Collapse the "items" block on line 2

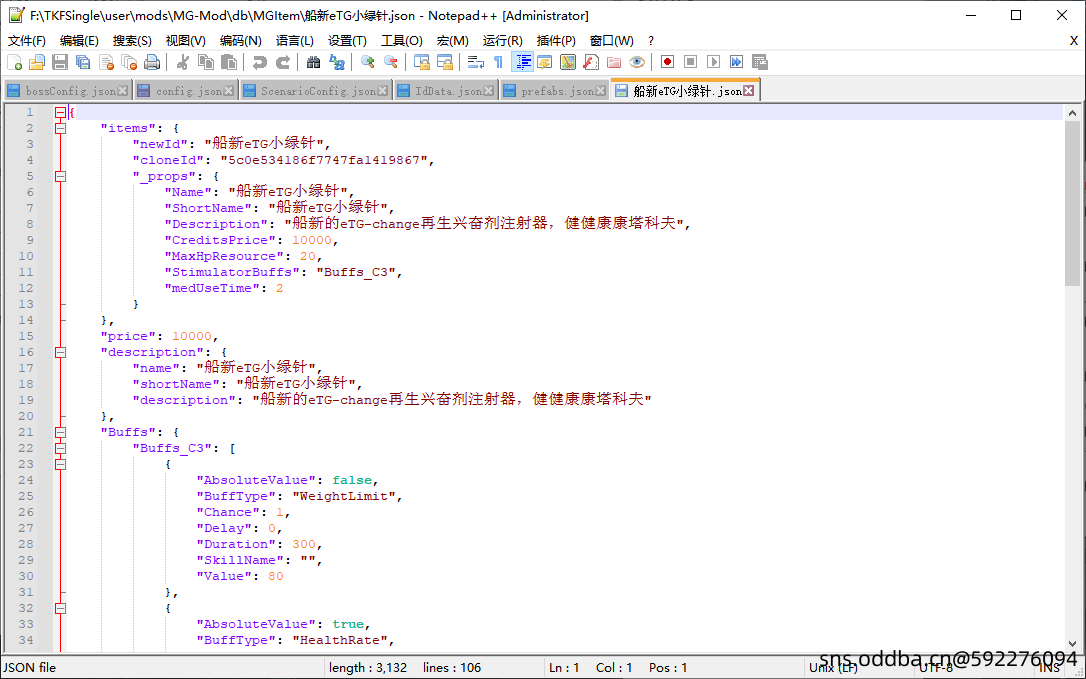point(60,128)
